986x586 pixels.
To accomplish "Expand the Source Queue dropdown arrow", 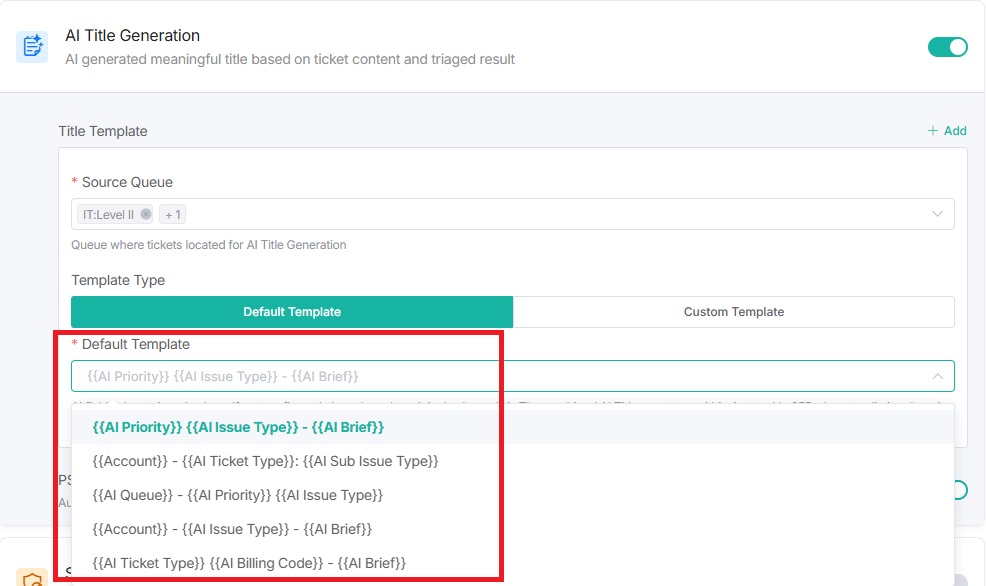I will (937, 214).
